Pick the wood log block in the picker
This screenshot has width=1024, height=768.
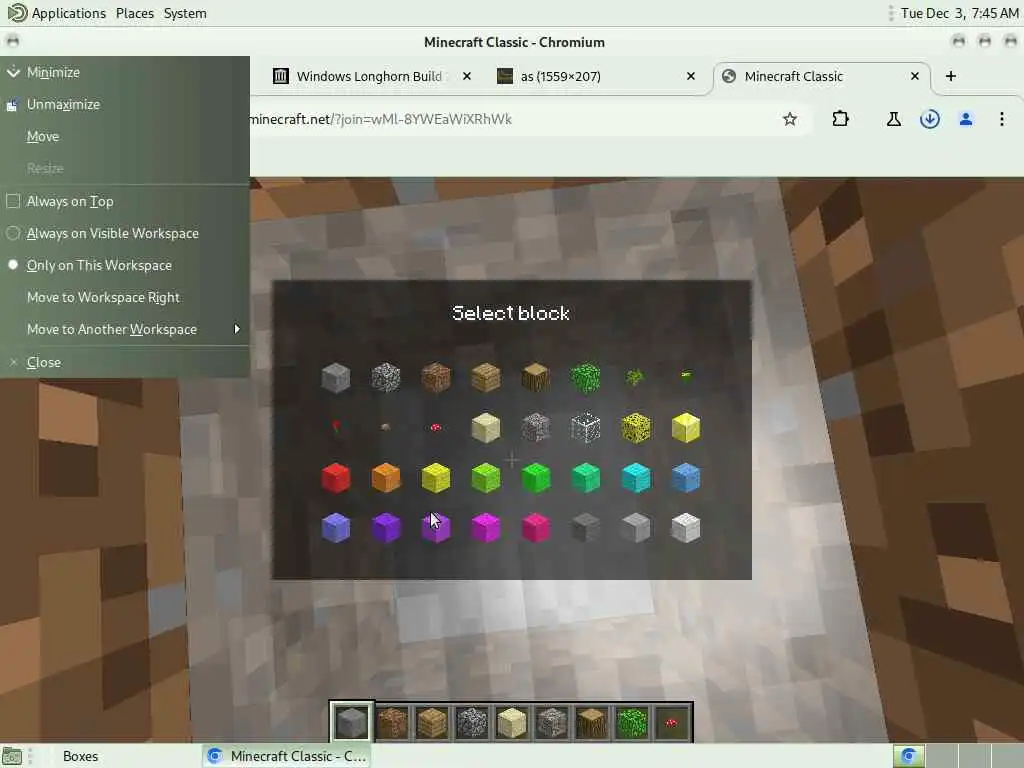(536, 378)
